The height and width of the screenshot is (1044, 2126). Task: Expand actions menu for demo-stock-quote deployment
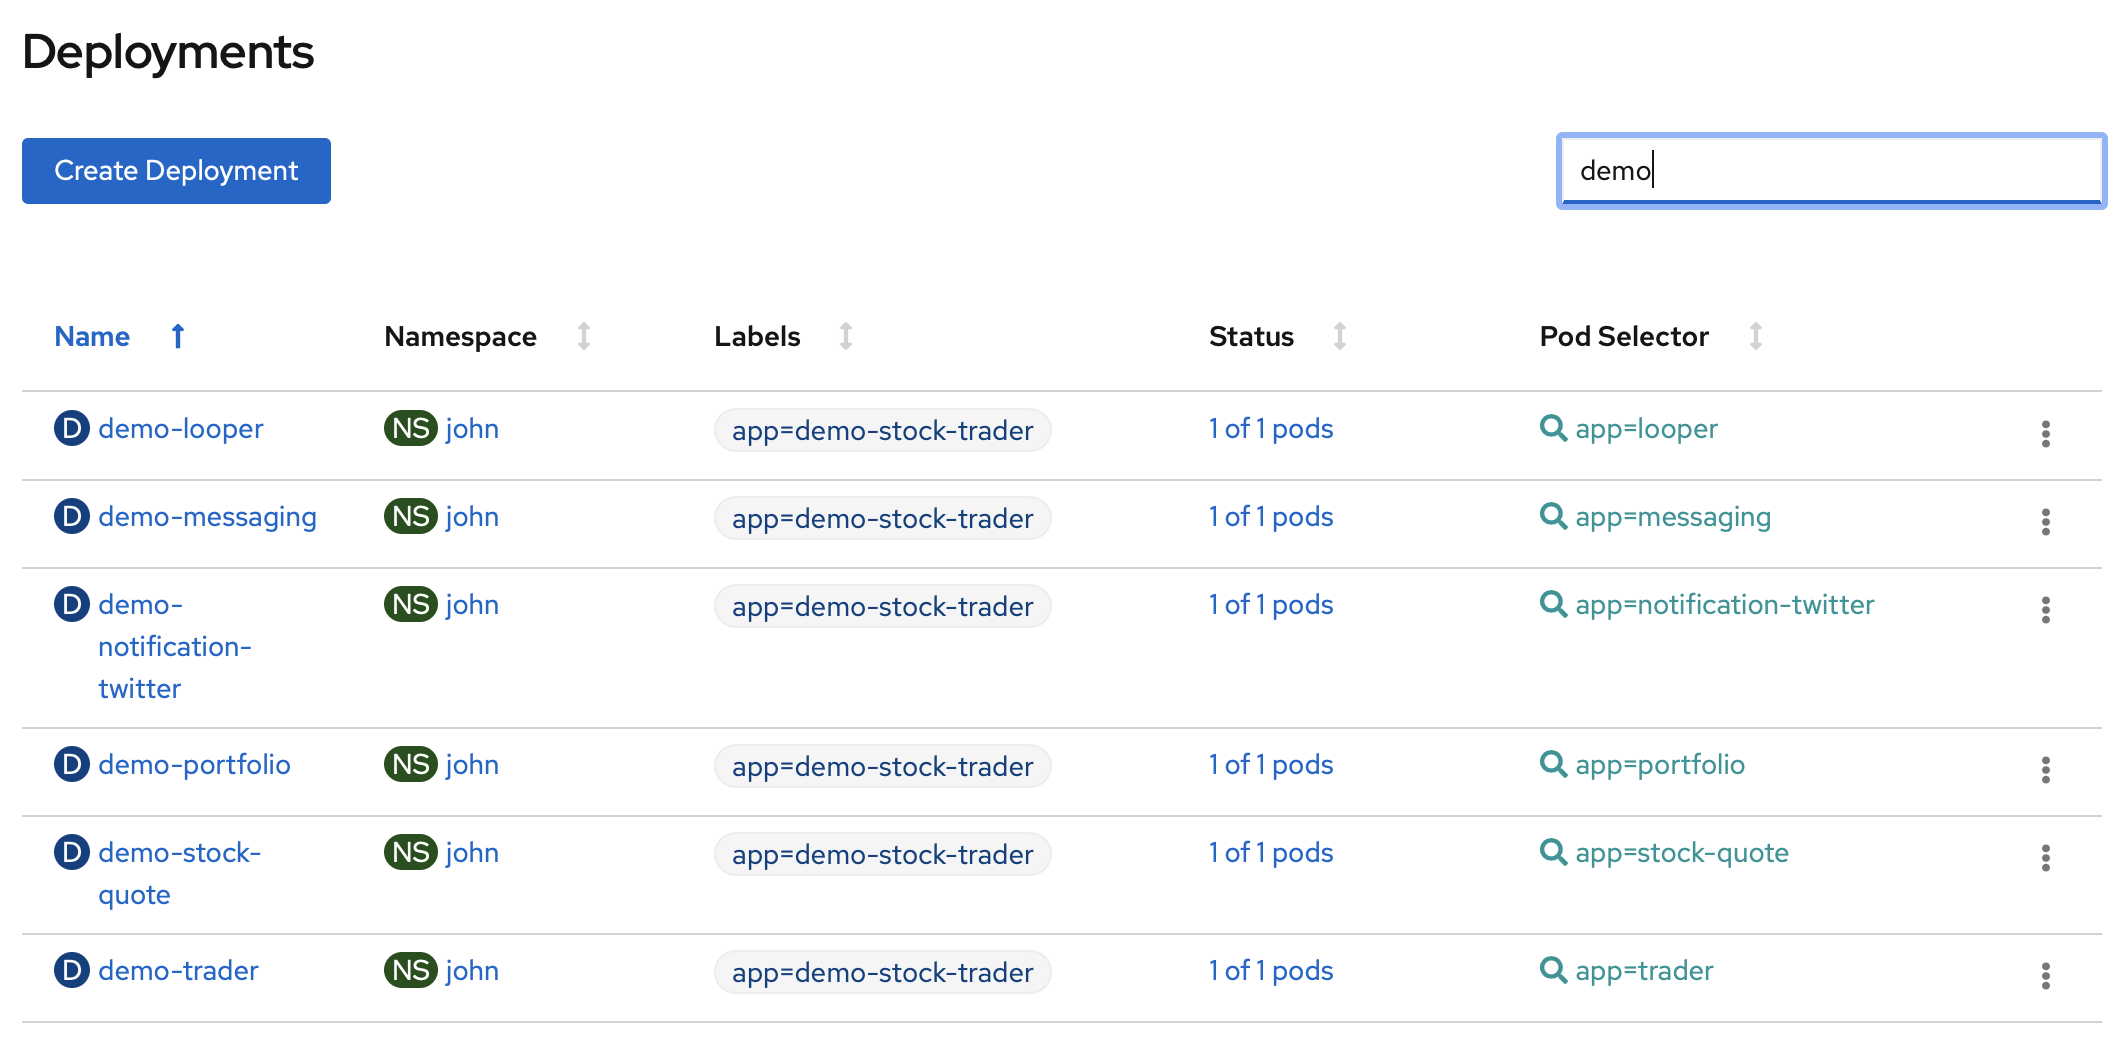pos(2045,857)
